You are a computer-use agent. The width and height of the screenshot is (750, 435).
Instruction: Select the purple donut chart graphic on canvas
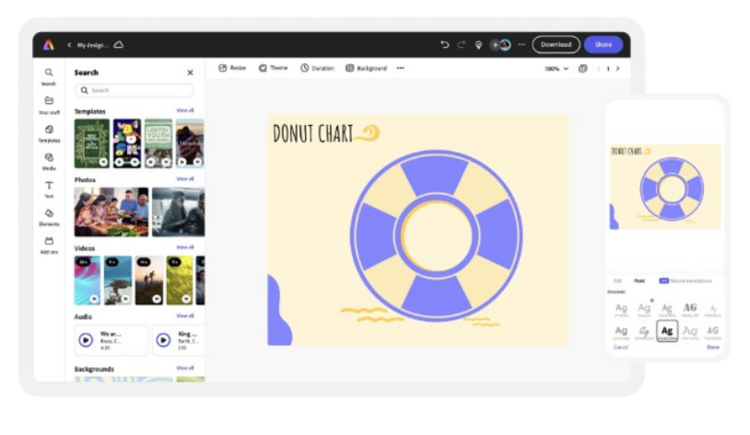[436, 235]
